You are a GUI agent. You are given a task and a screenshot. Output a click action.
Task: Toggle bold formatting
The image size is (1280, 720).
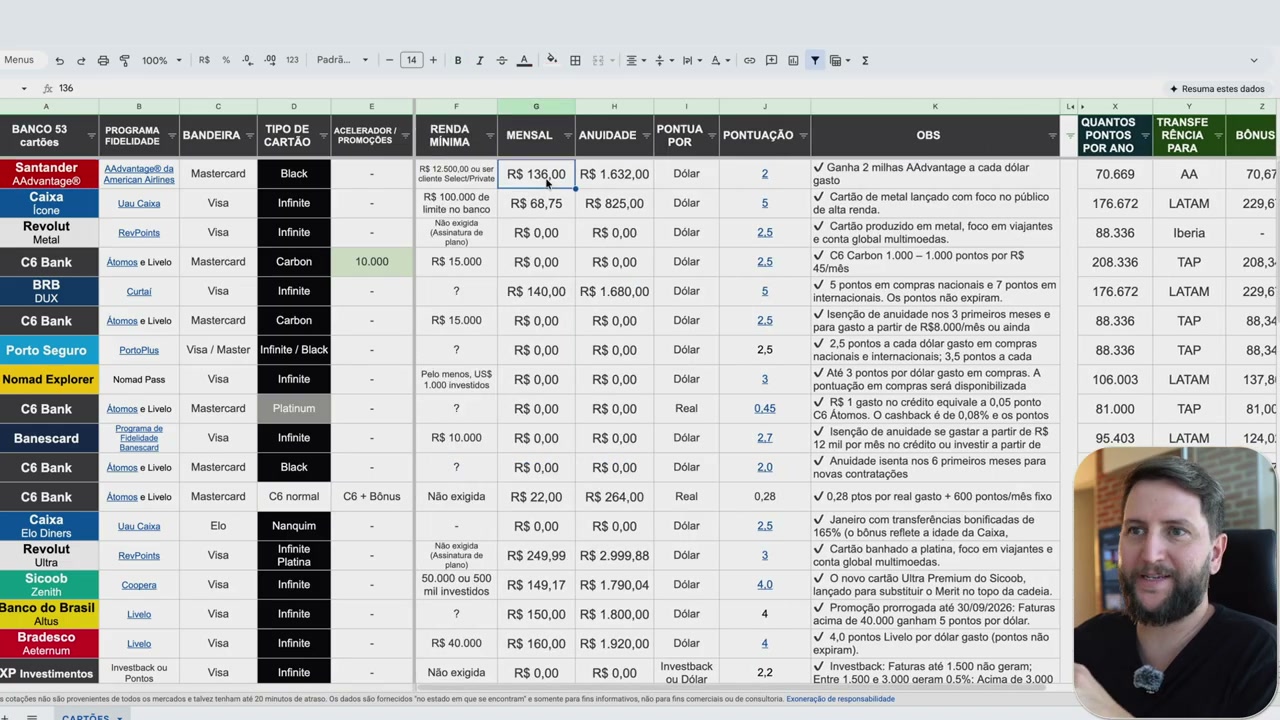point(458,60)
